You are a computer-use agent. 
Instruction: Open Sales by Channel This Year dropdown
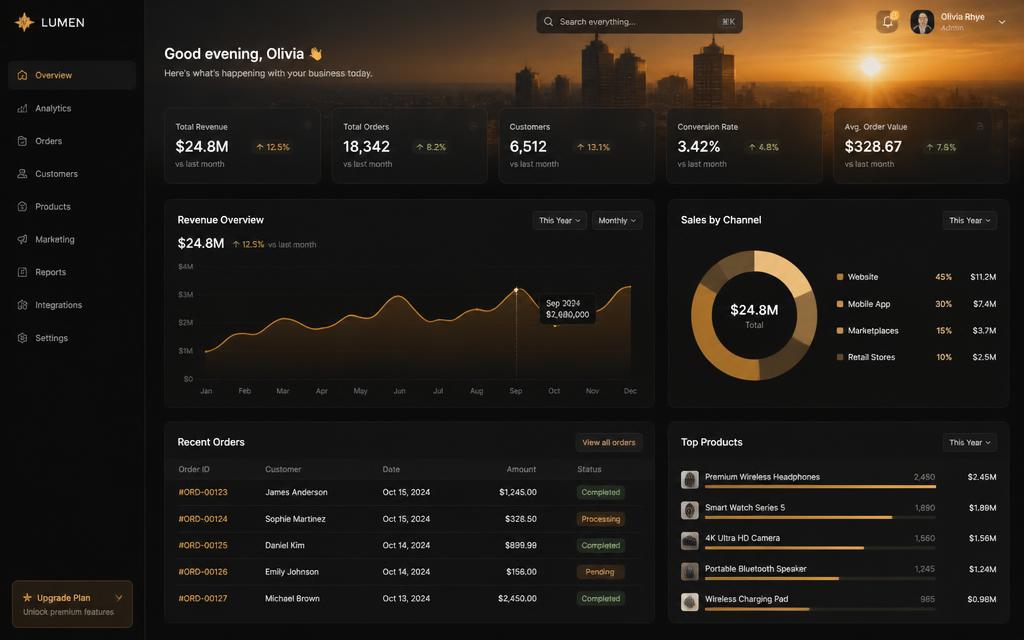coord(970,221)
